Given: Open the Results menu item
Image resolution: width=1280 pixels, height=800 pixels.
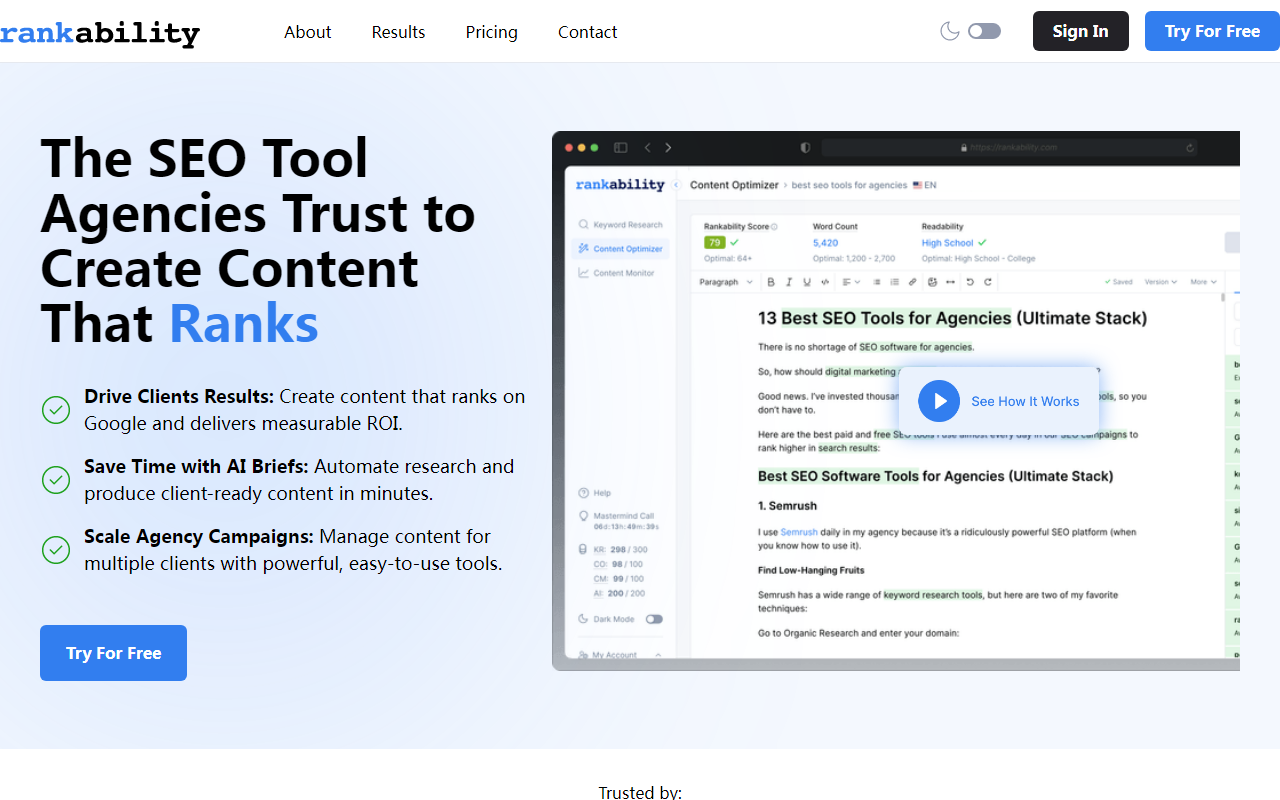Looking at the screenshot, I should pos(398,32).
